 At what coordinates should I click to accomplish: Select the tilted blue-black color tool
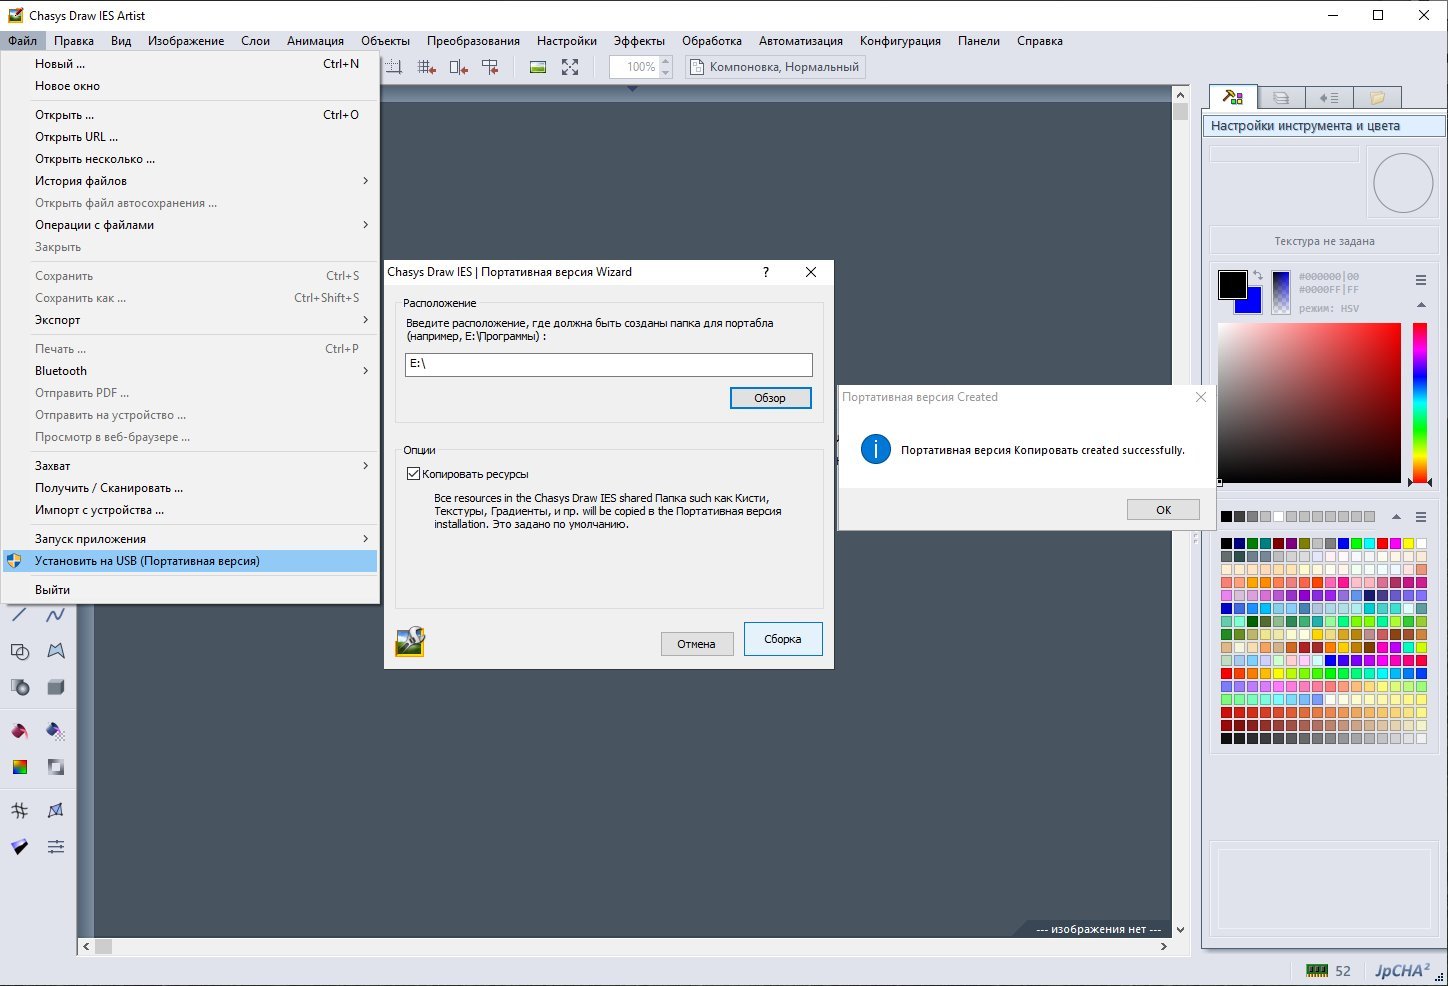tap(19, 846)
